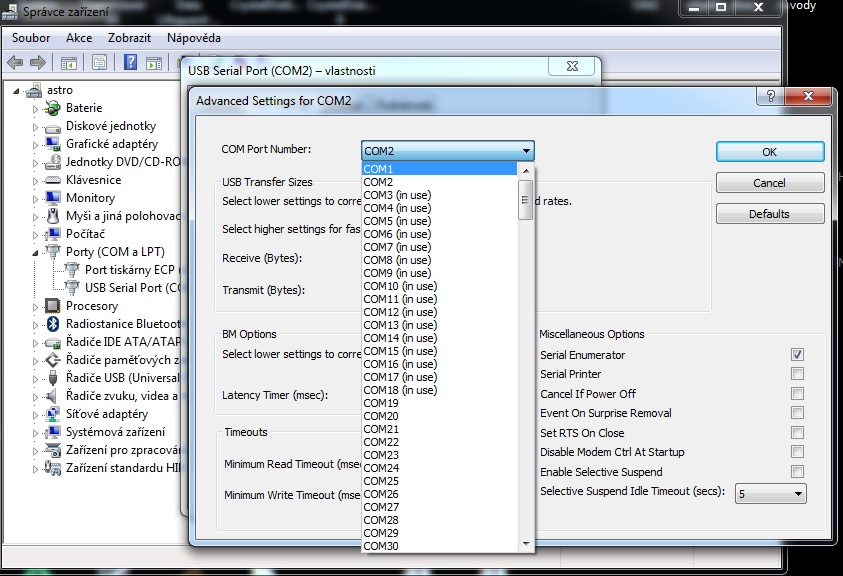The image size is (843, 576).
Task: Click the Monitory category icon
Action: point(53,198)
